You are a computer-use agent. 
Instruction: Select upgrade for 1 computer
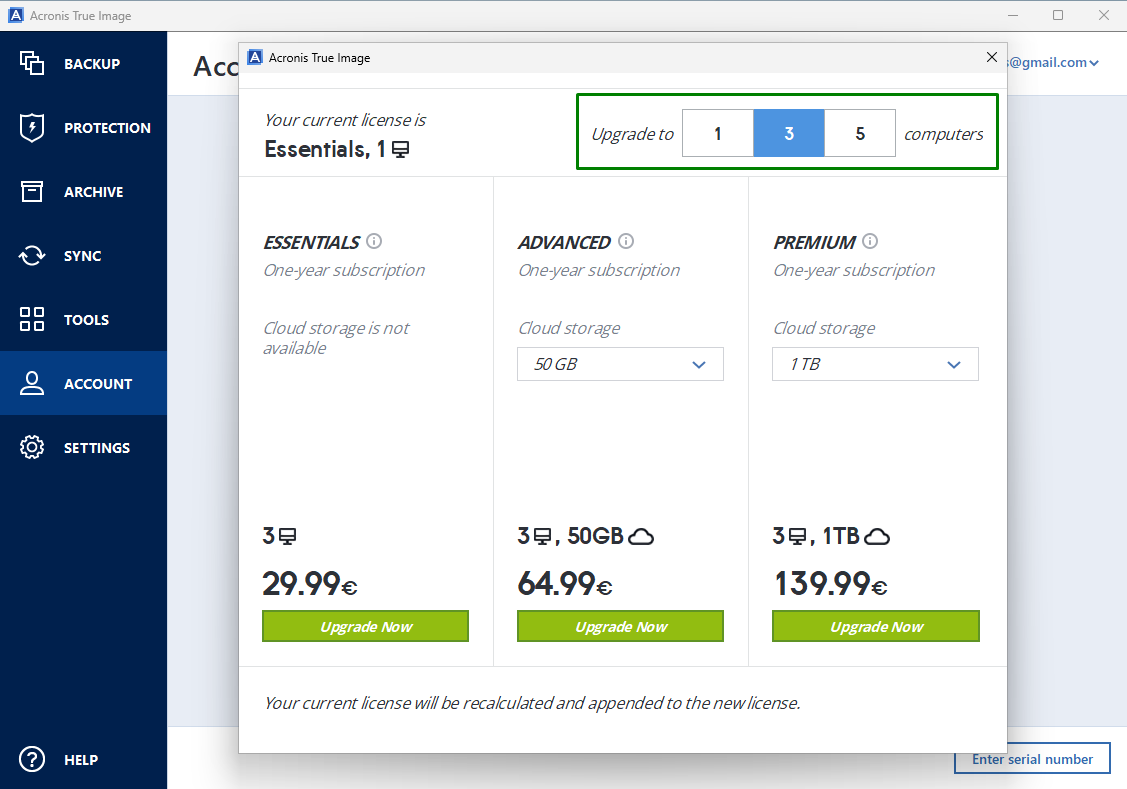717,133
